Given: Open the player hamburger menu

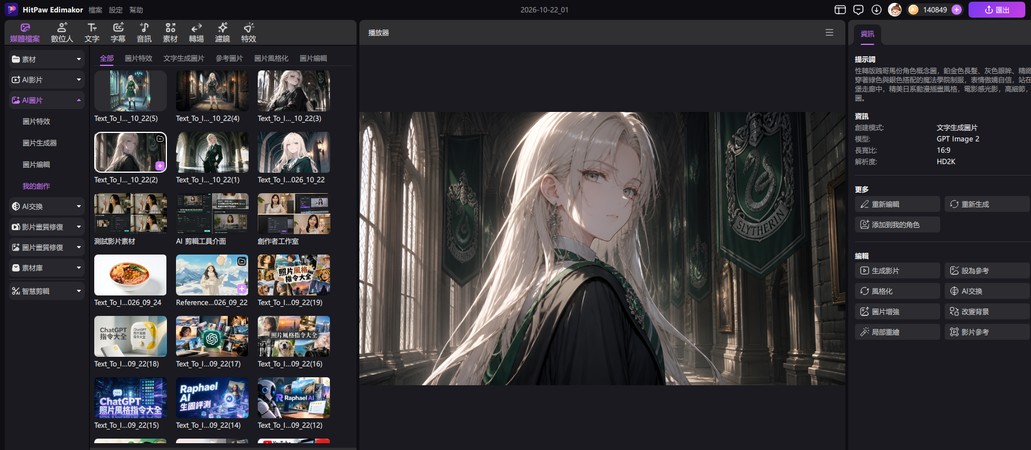Looking at the screenshot, I should (x=829, y=32).
